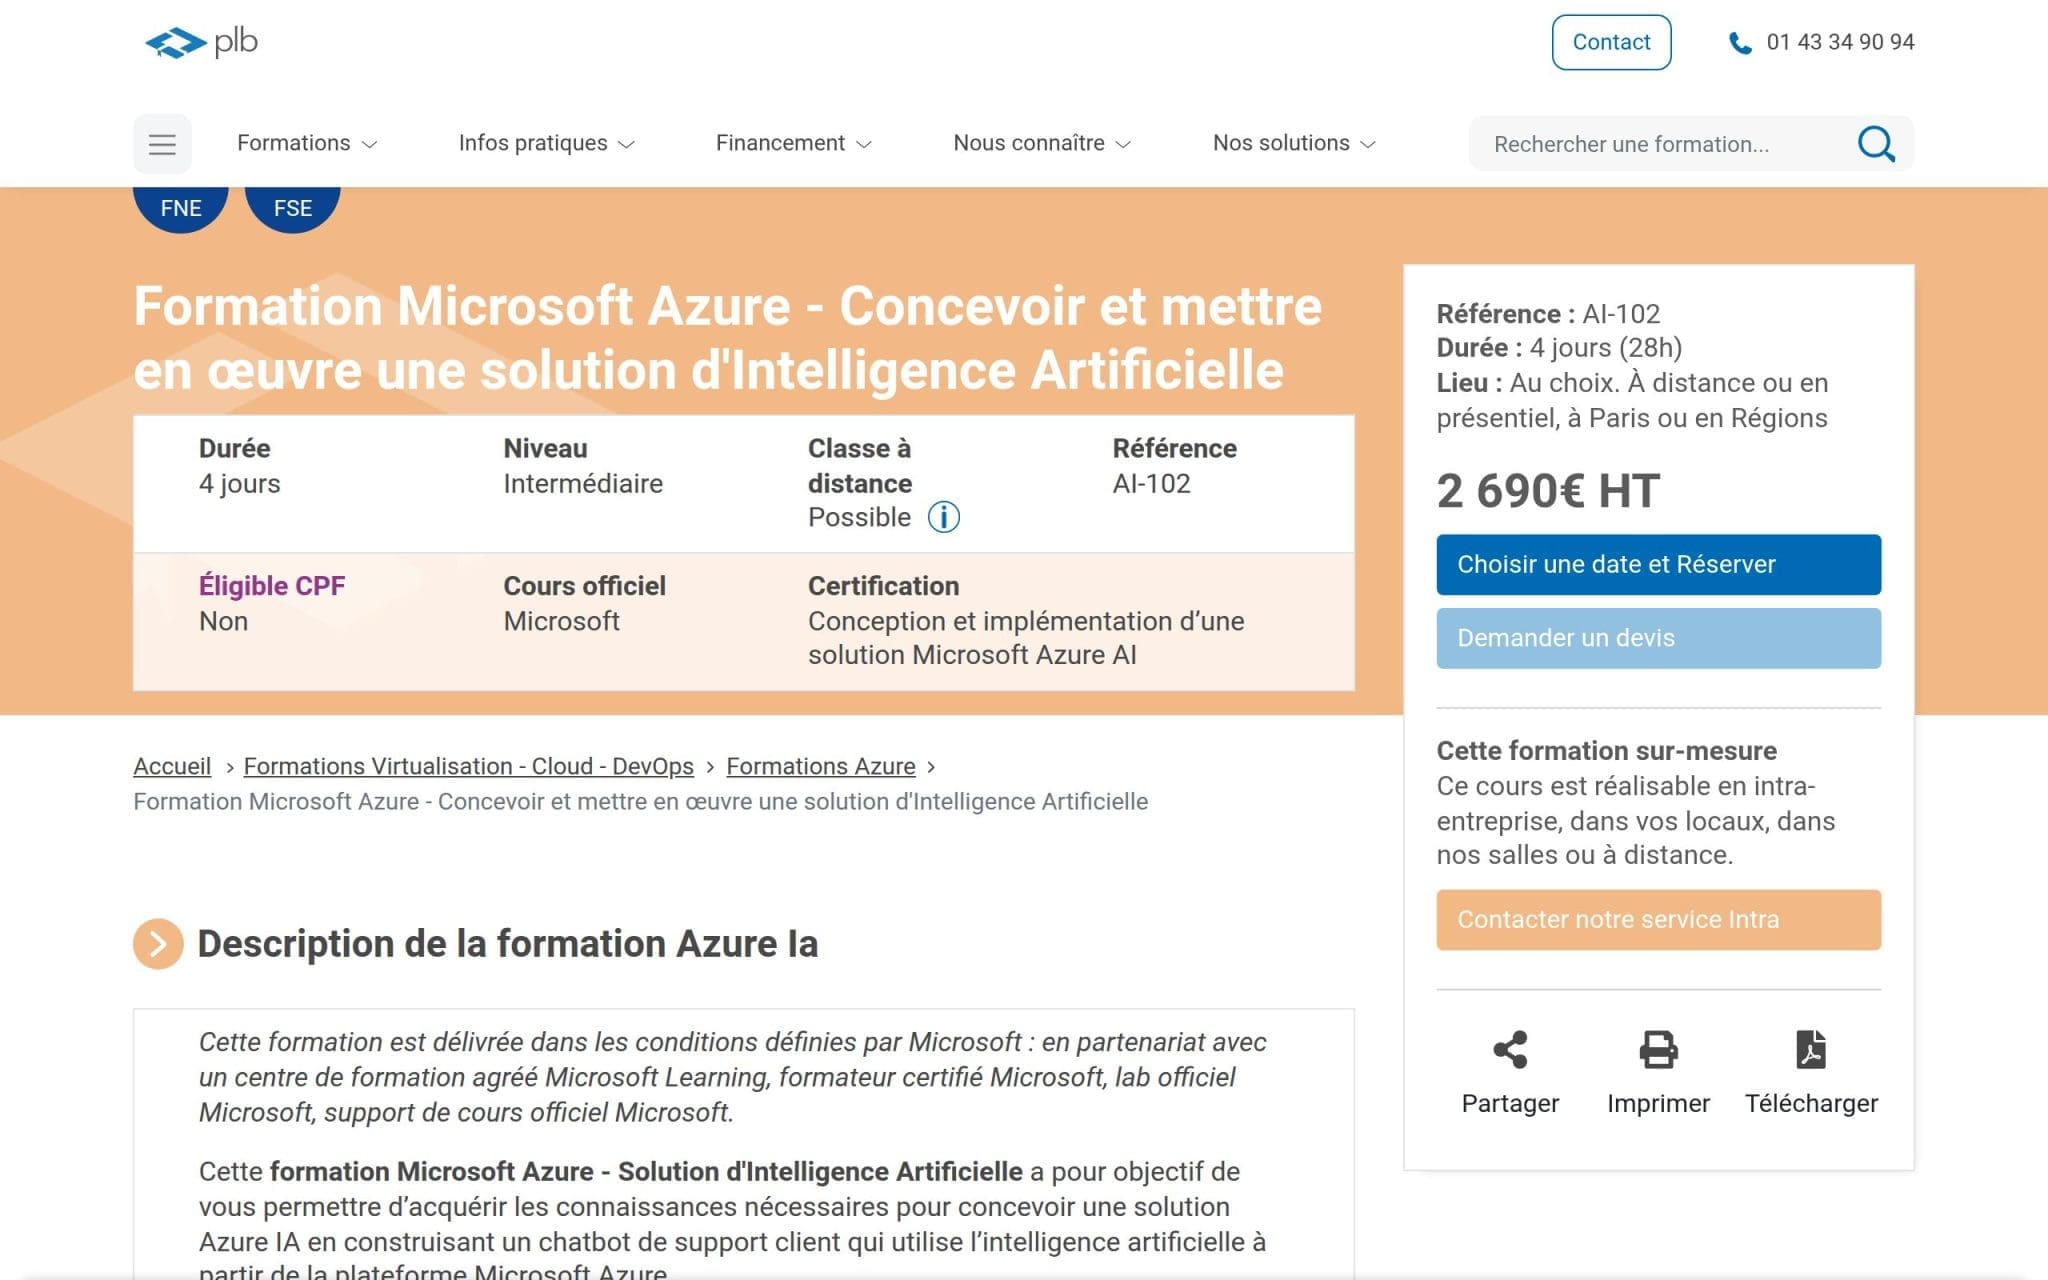The height and width of the screenshot is (1280, 2048).
Task: Click the magnifier search icon
Action: (1876, 144)
